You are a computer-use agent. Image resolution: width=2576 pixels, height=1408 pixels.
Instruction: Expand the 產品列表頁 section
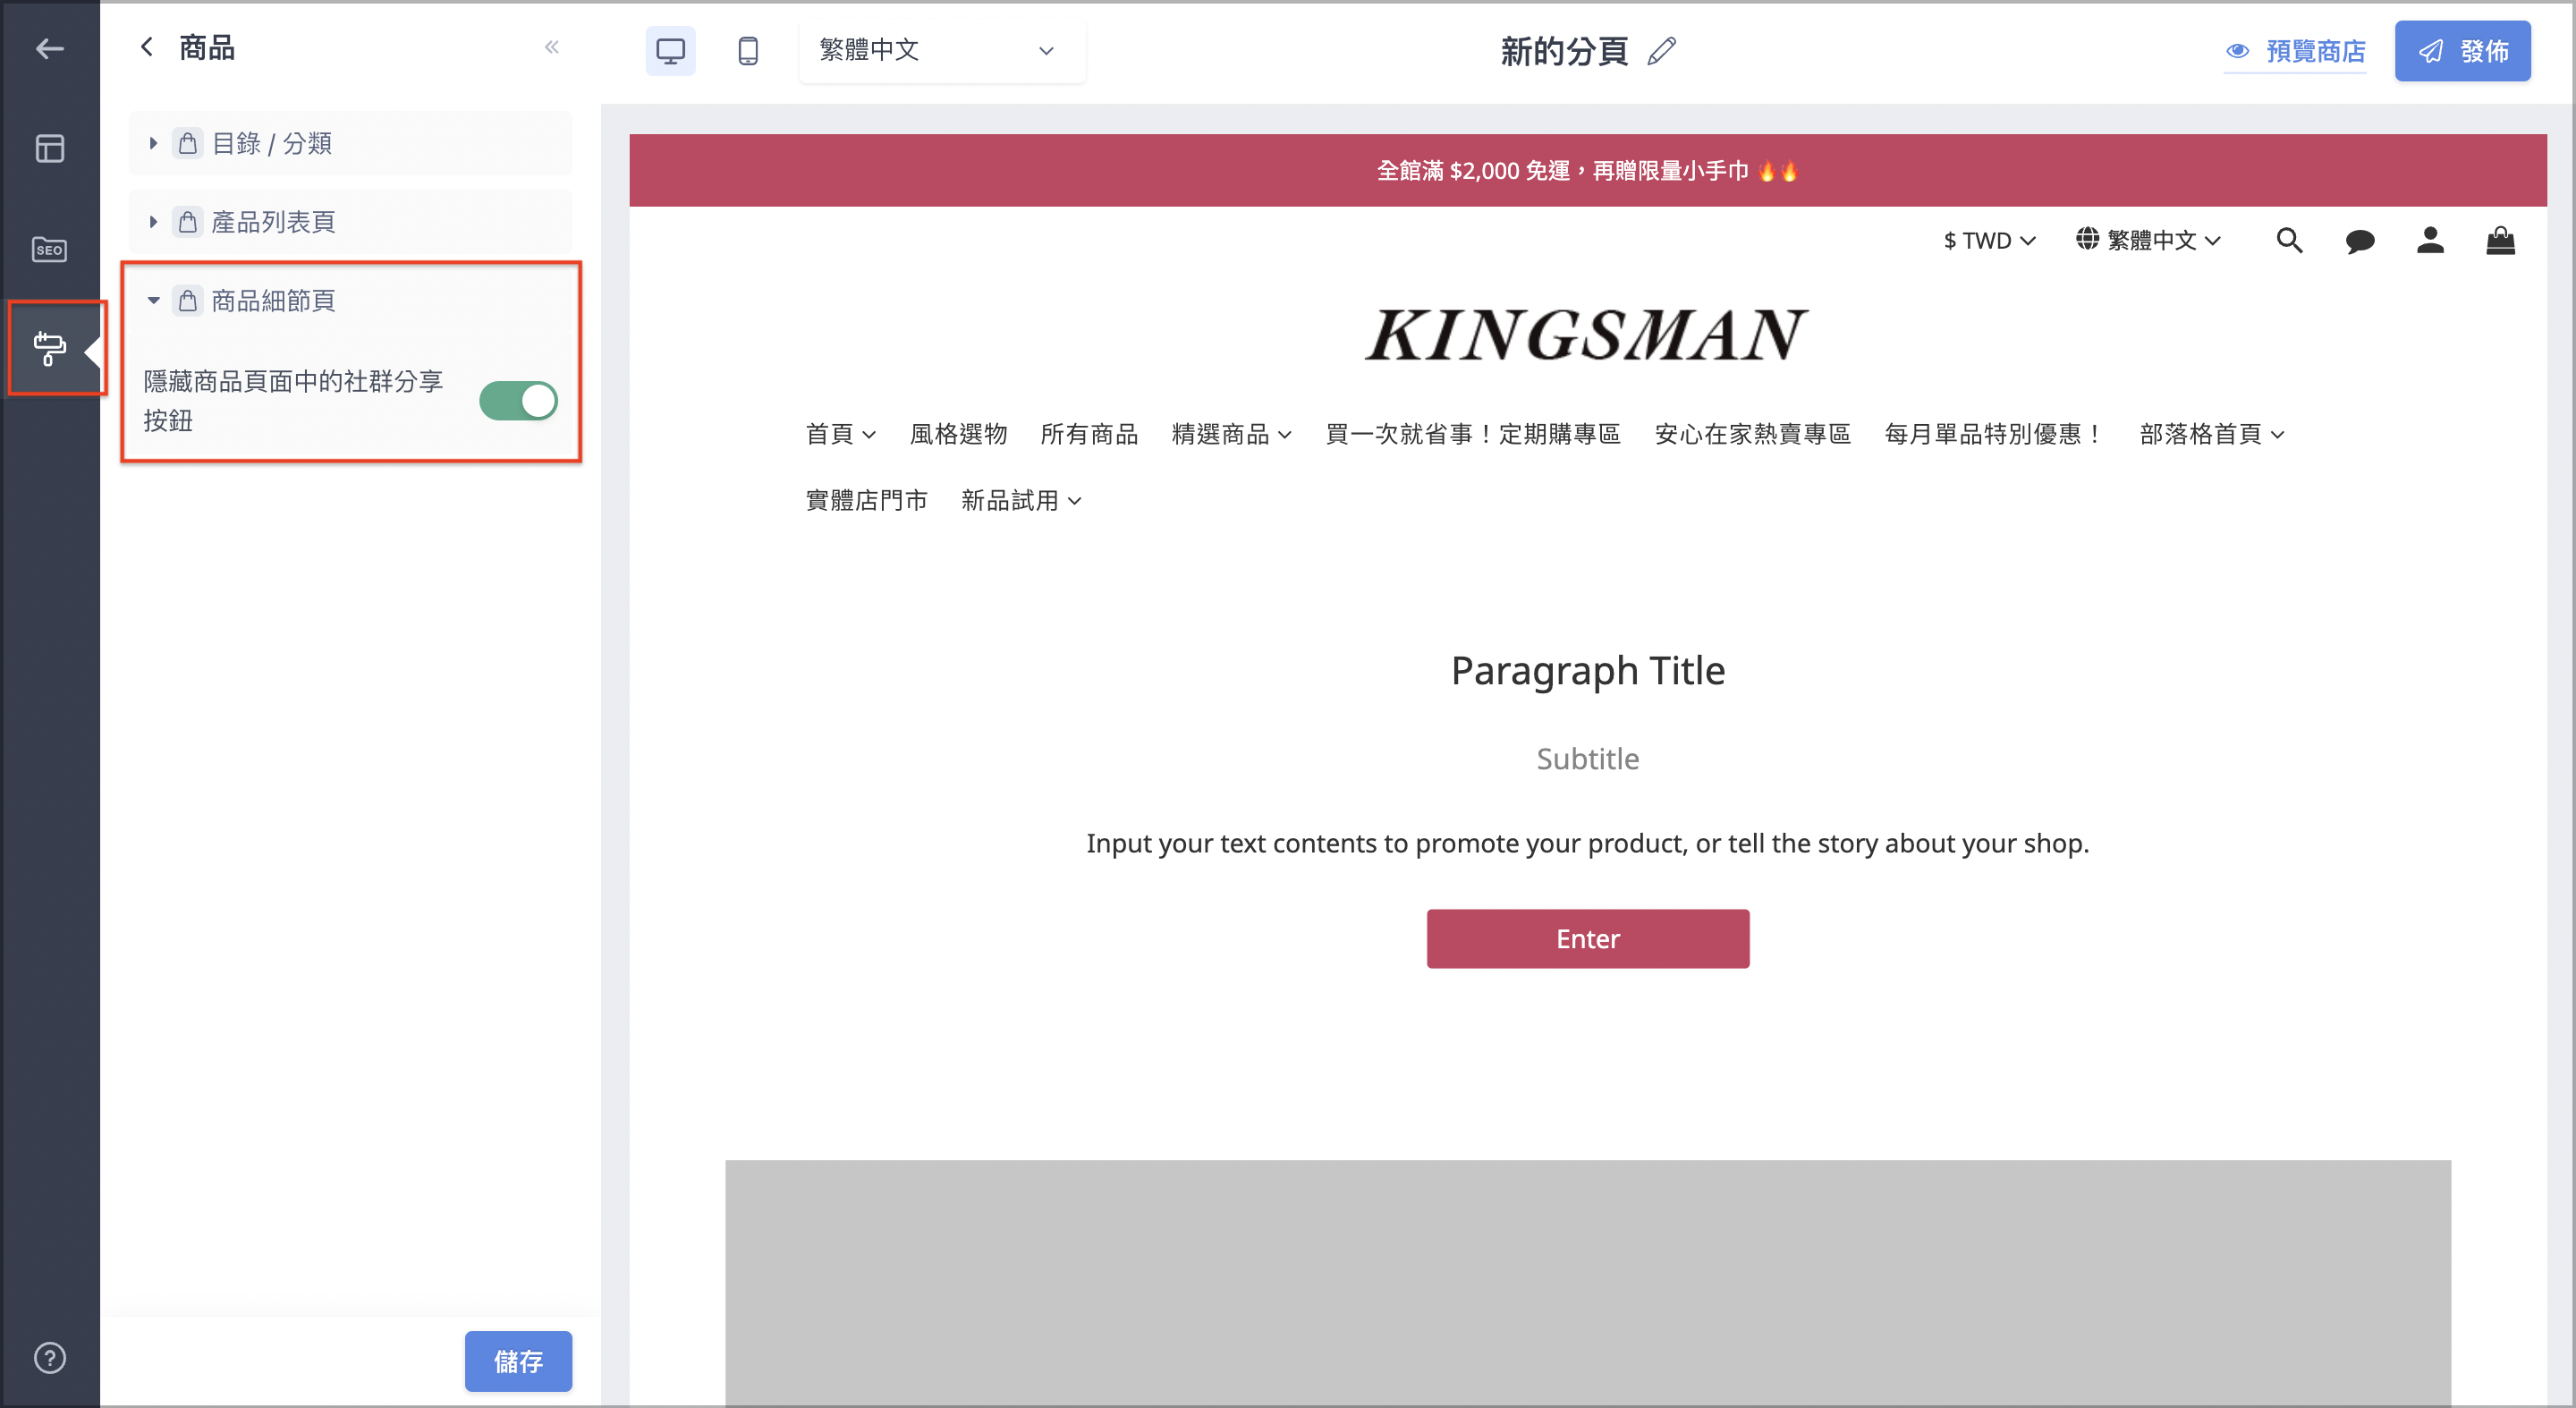point(152,221)
